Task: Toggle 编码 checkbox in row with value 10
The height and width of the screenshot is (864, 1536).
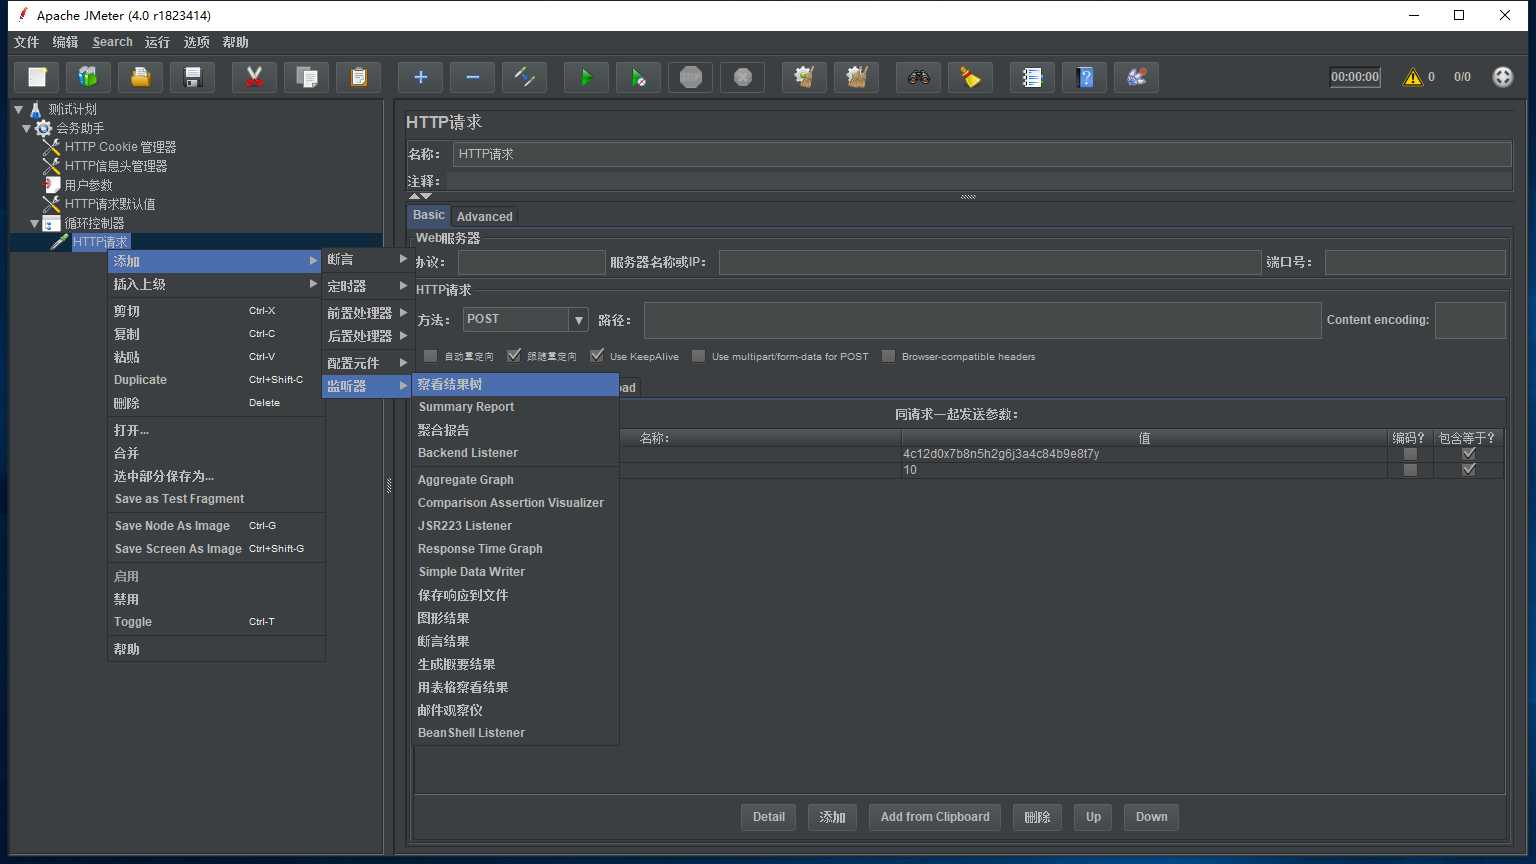Action: (1410, 470)
